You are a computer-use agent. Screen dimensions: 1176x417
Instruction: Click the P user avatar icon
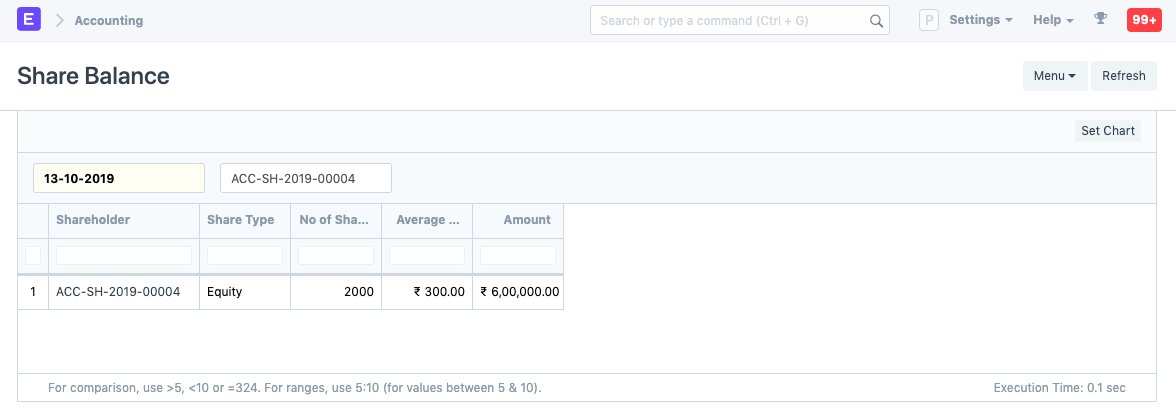point(929,20)
